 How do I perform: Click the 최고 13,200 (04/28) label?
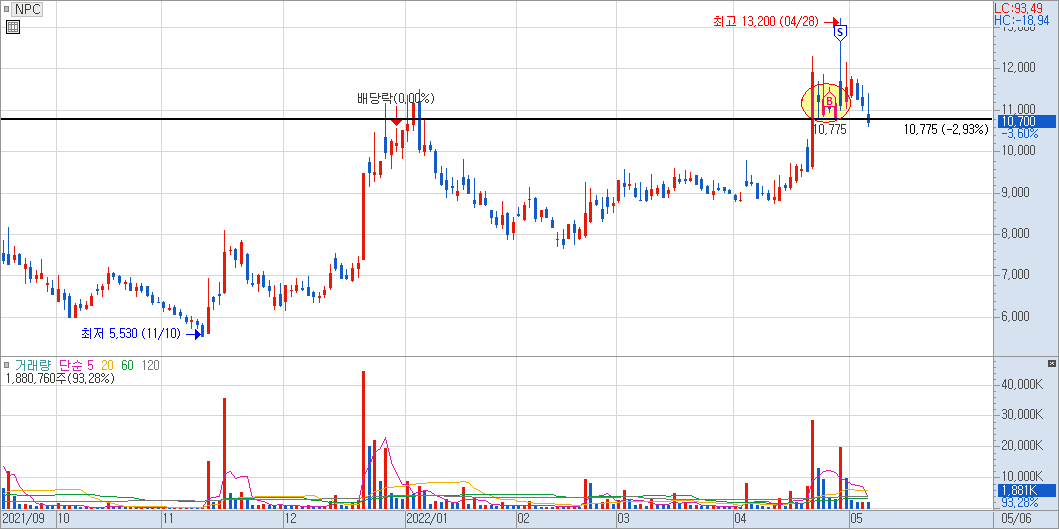tap(766, 22)
